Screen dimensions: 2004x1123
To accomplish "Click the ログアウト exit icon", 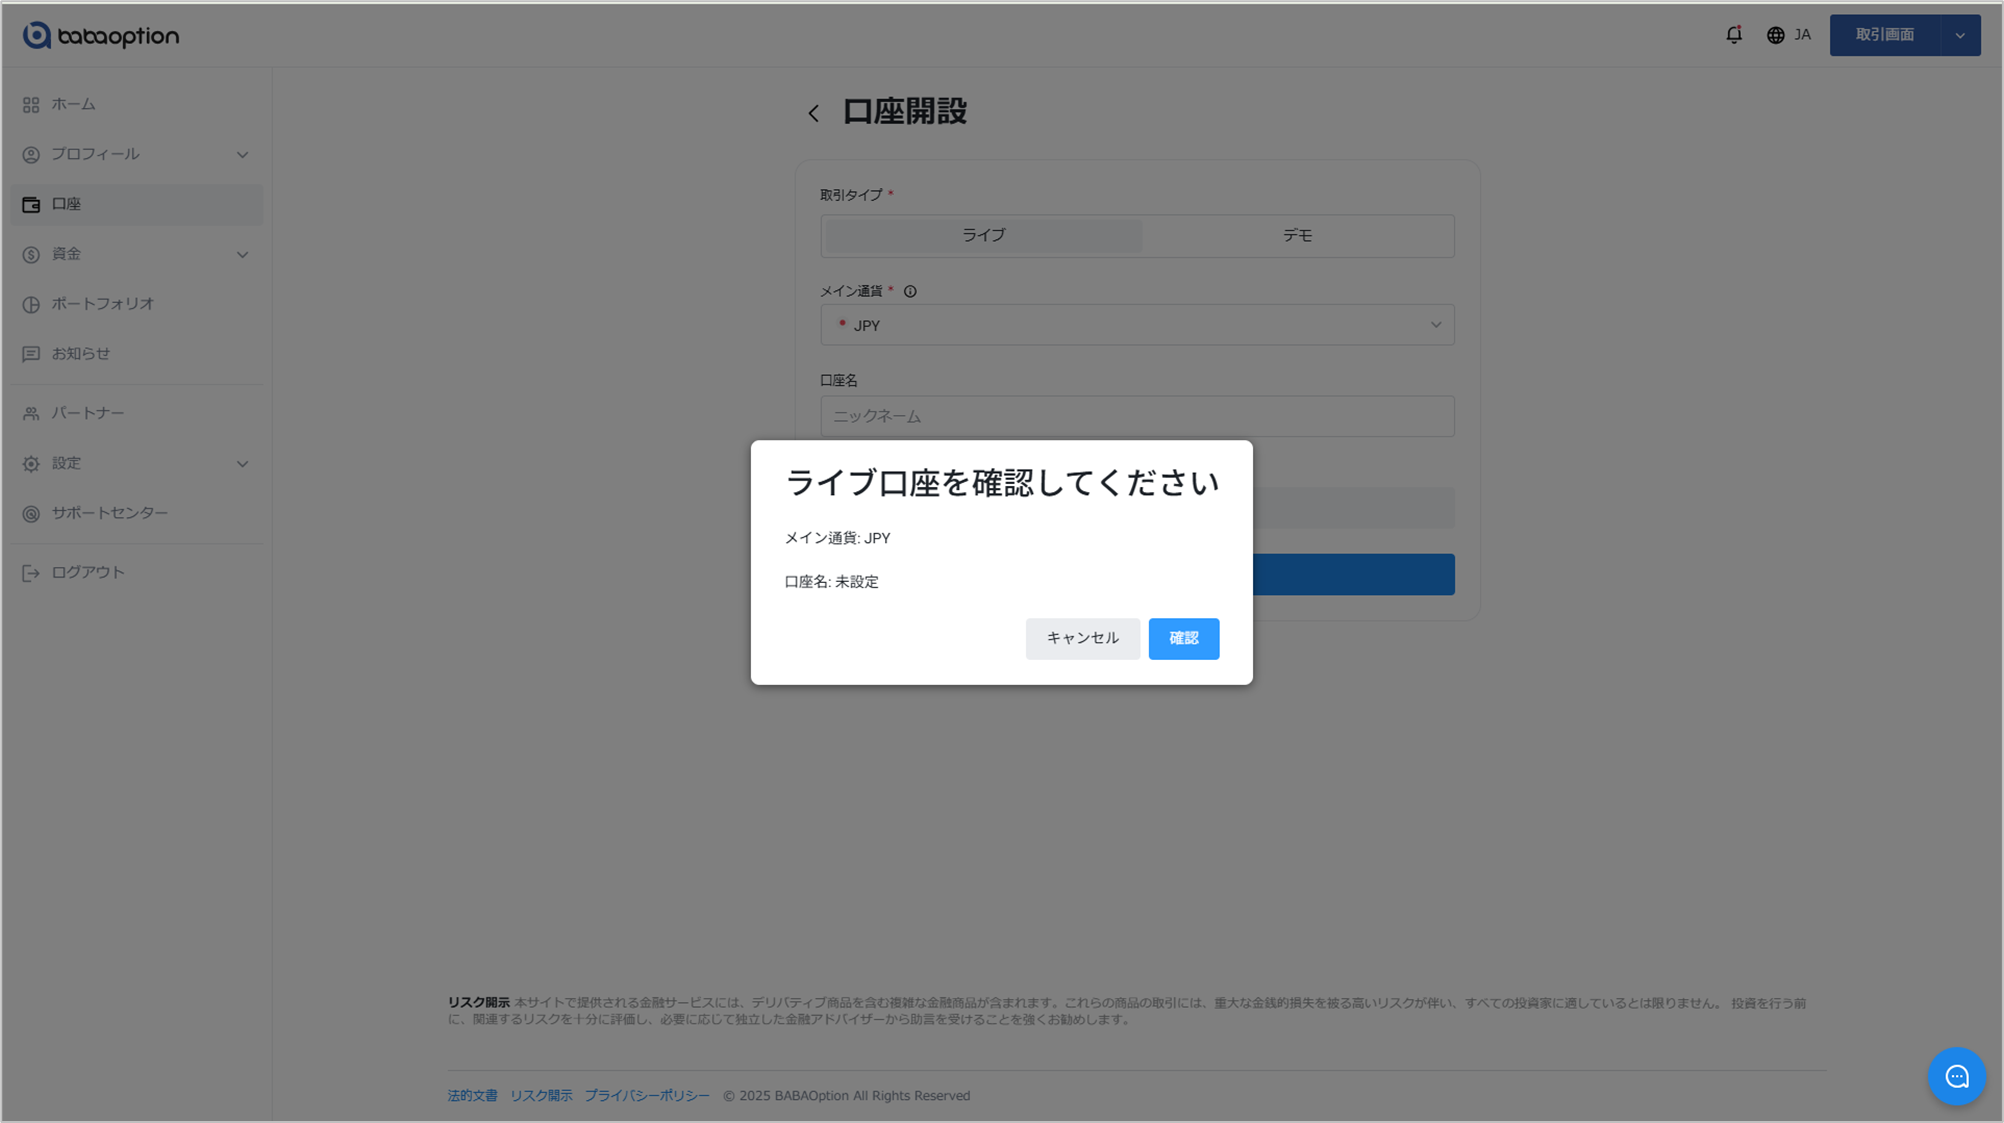I will 31,573.
